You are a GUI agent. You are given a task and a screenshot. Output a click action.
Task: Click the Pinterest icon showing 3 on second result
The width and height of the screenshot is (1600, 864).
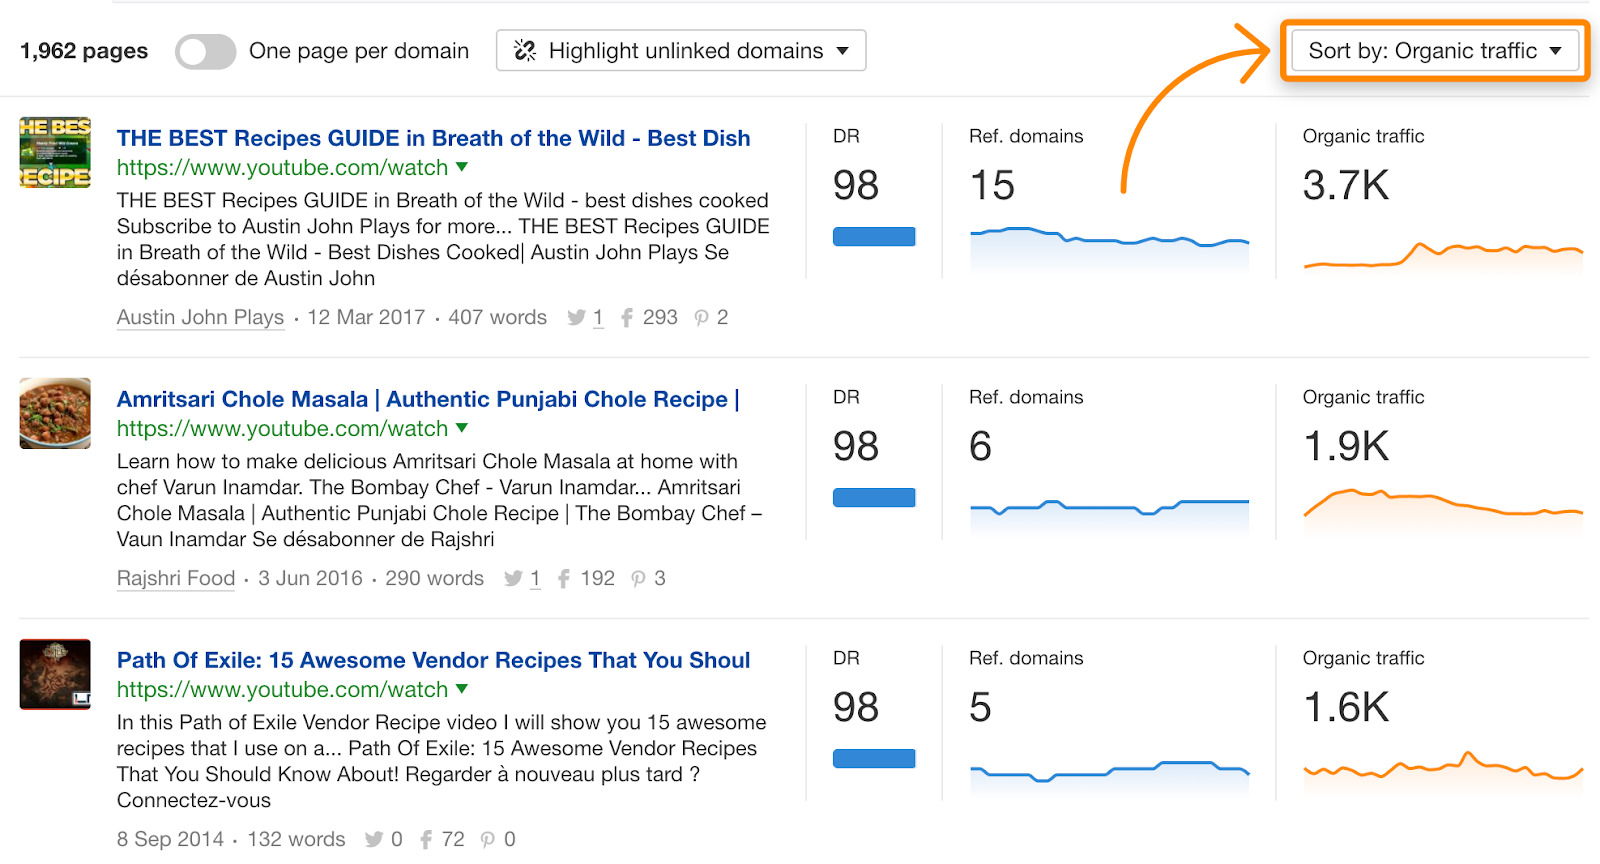(x=637, y=579)
